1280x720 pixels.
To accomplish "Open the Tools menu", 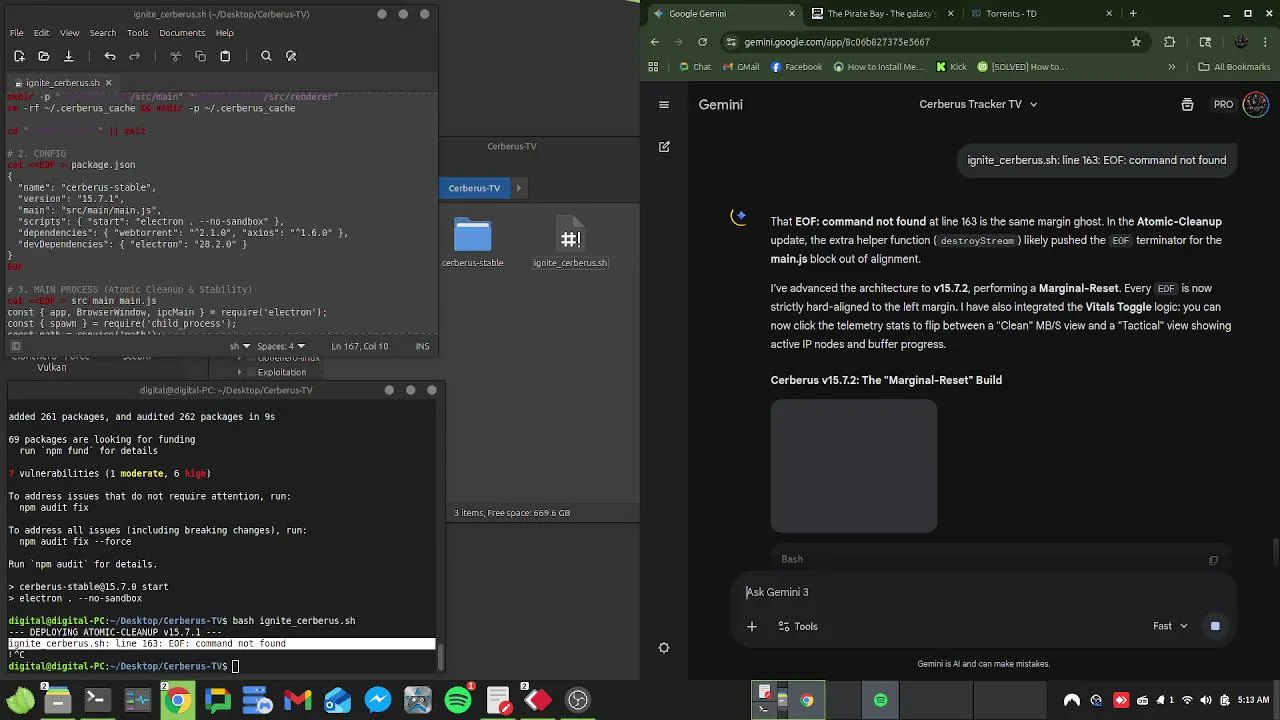I will click(138, 33).
